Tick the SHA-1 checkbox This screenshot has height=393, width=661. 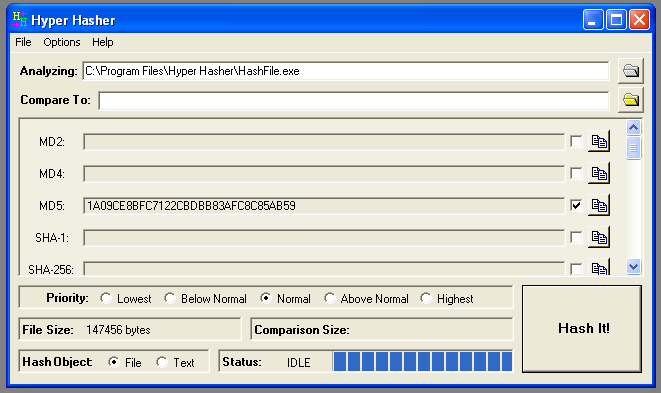click(x=576, y=237)
